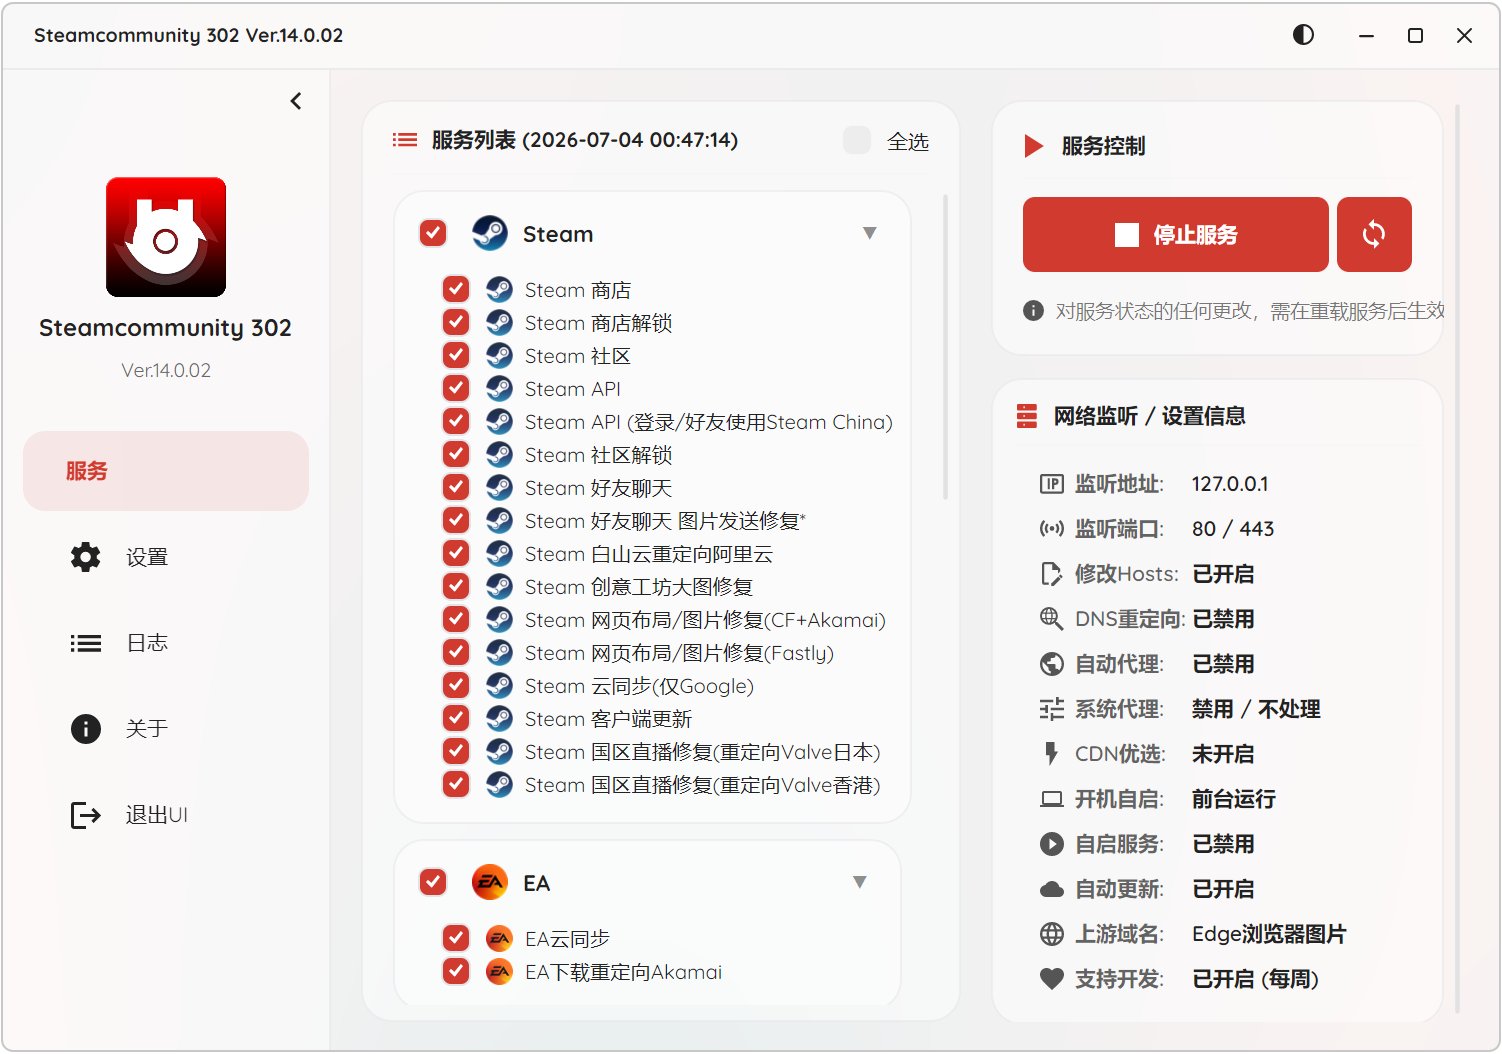Screen dimensions: 1502x1054
Task: Click the 127.0.0.1 listening address value
Action: pyautogui.click(x=1230, y=484)
